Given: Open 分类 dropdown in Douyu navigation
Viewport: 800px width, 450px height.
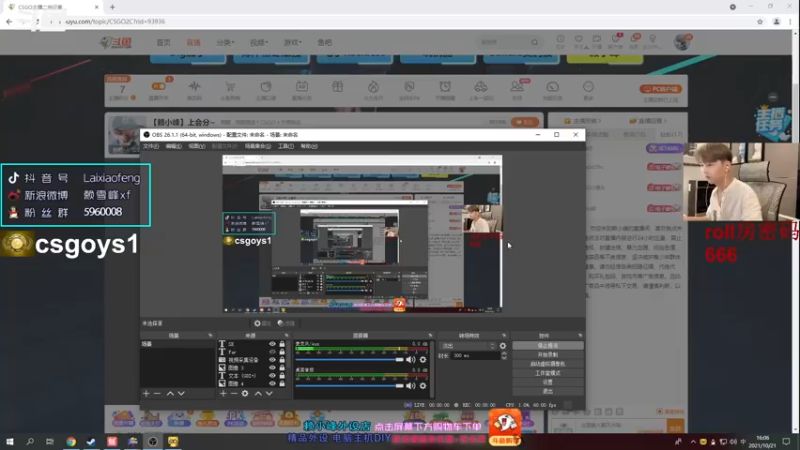Looking at the screenshot, I should pos(225,43).
